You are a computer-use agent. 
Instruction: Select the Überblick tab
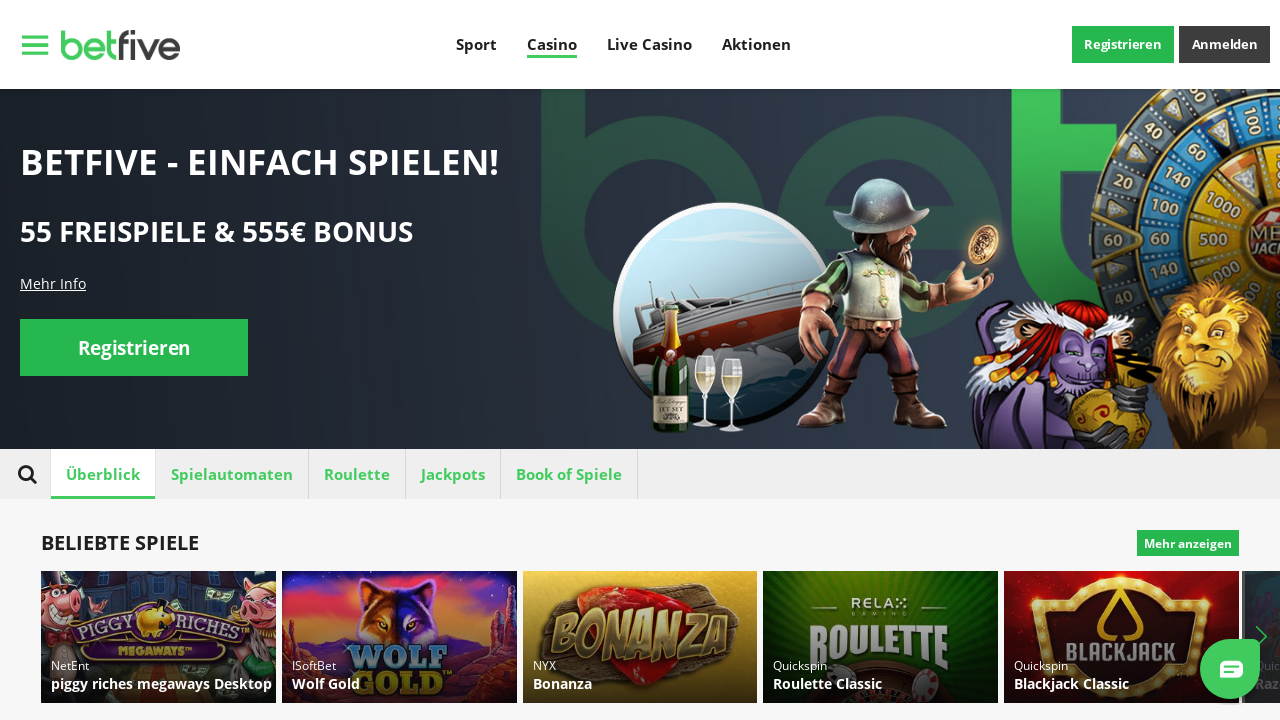pos(103,474)
